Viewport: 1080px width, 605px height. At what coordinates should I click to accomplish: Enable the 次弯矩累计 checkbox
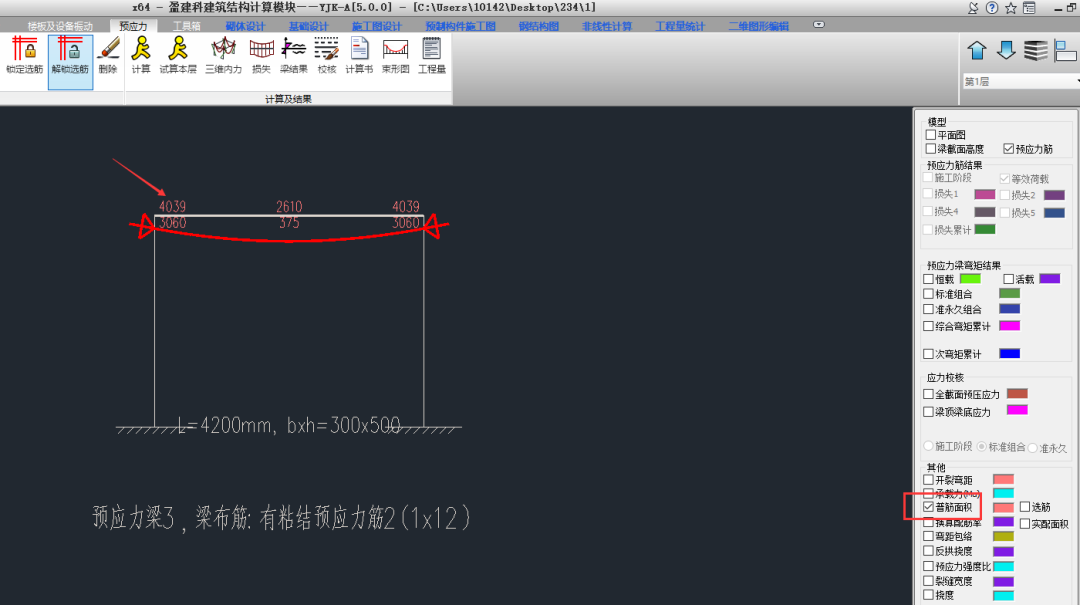pyautogui.click(x=928, y=353)
